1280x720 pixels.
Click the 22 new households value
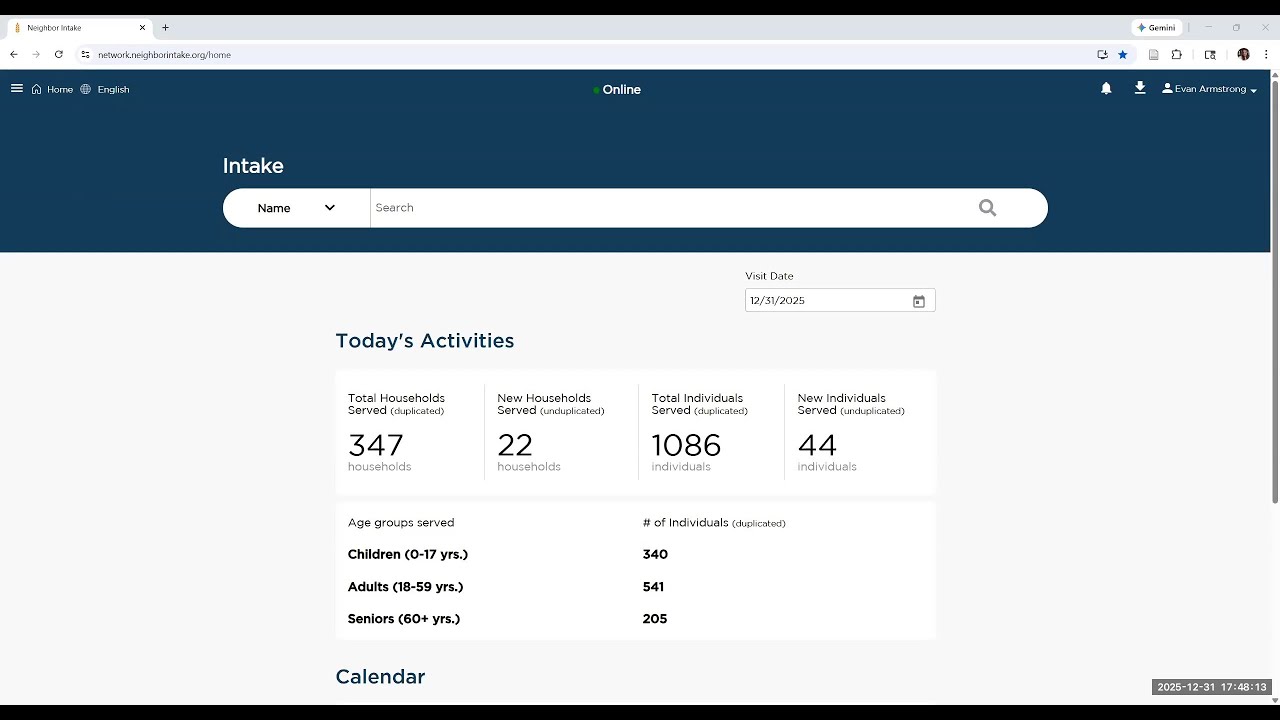pos(515,444)
